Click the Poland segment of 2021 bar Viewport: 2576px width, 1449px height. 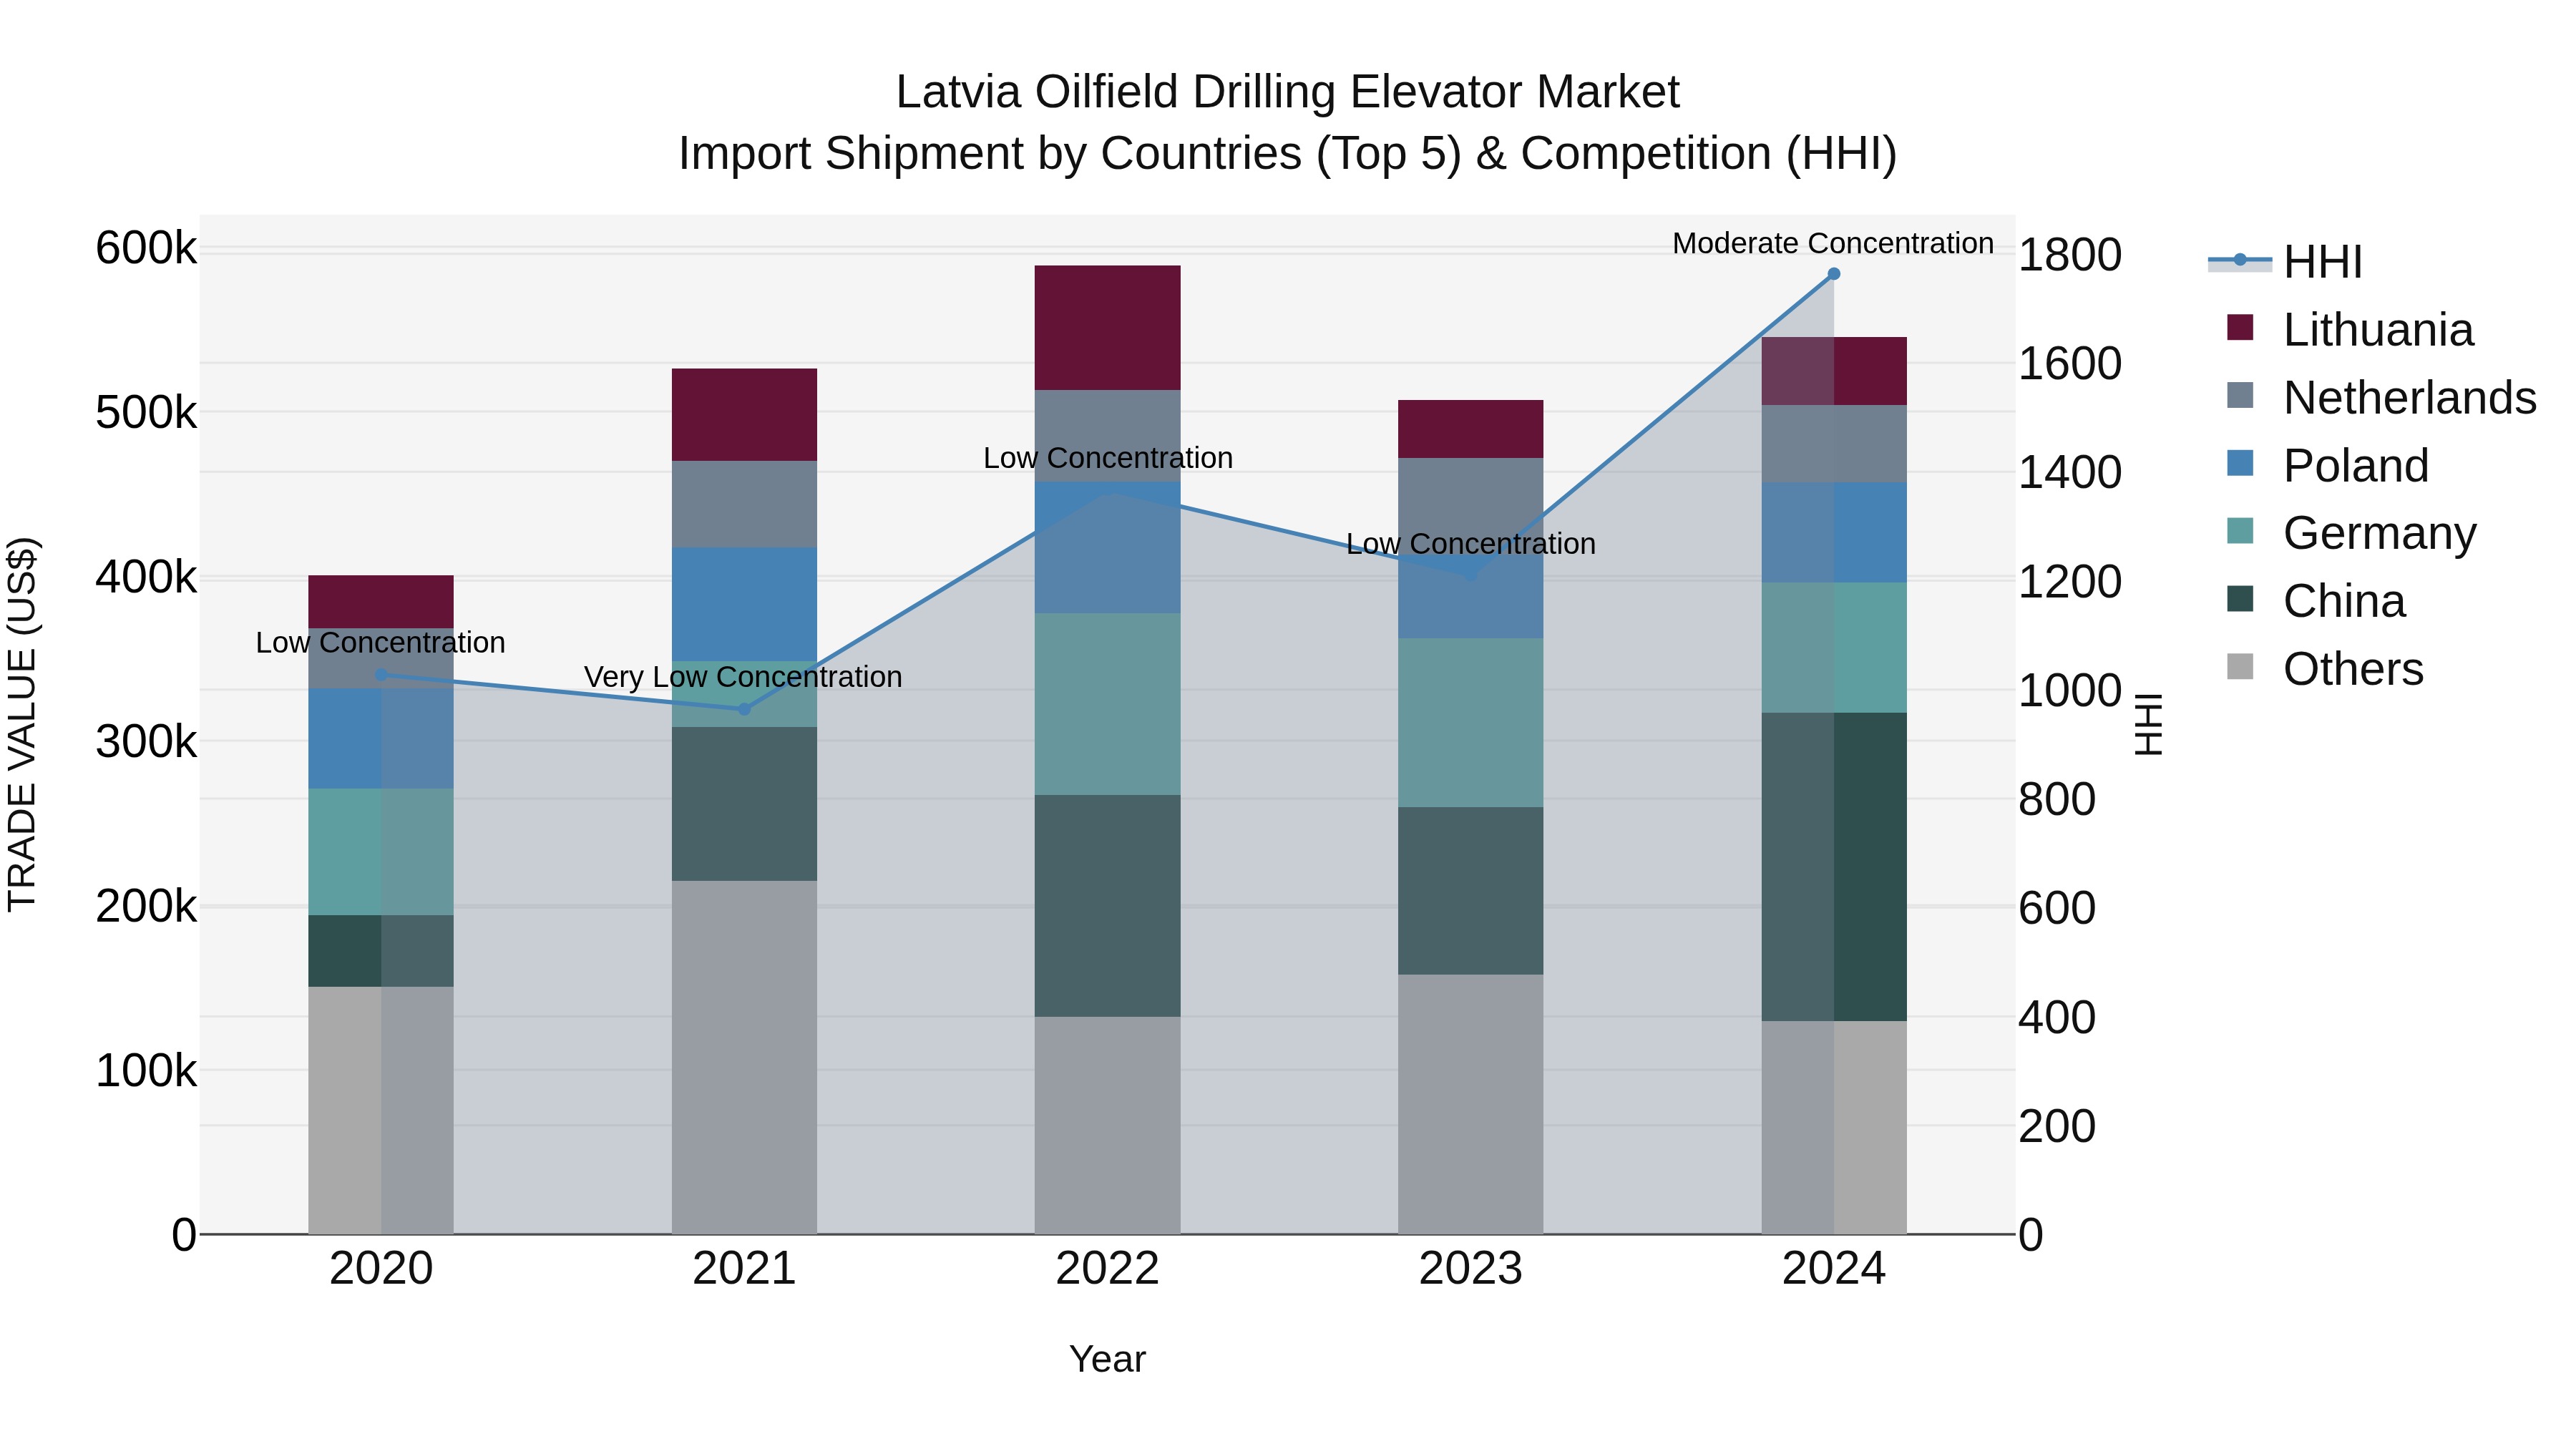tap(744, 604)
